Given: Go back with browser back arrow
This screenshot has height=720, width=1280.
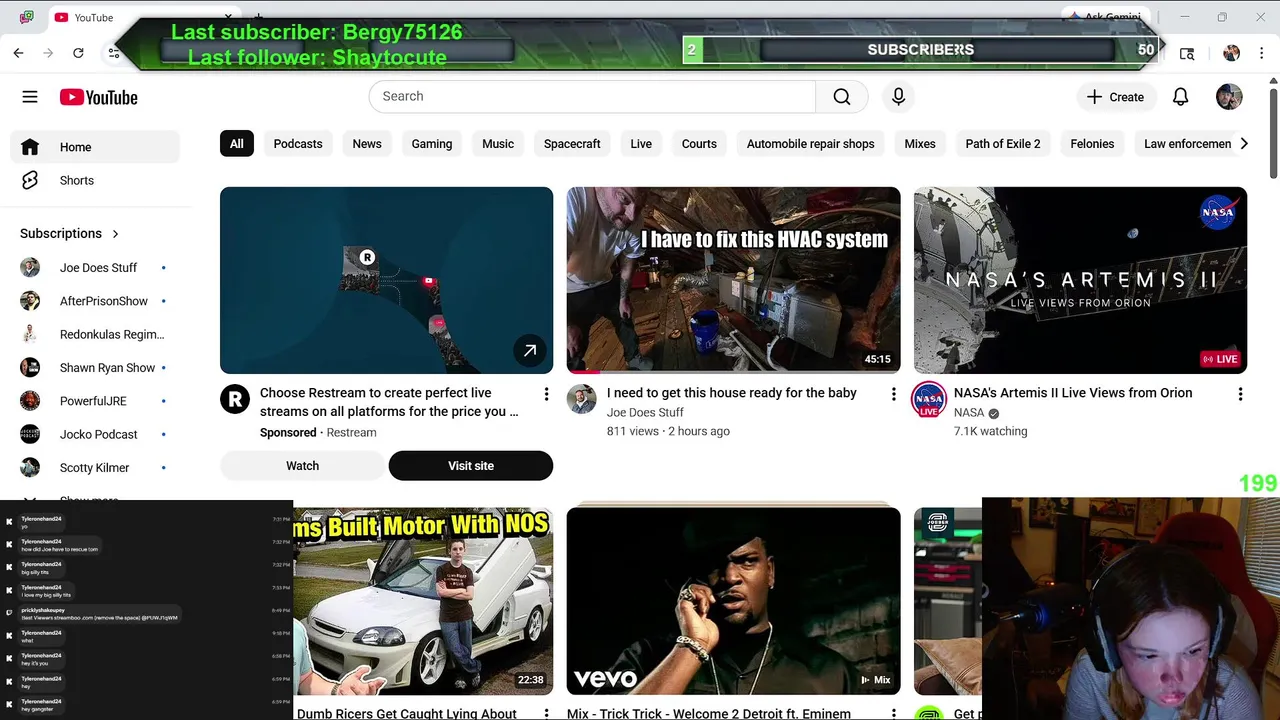Looking at the screenshot, I should pyautogui.click(x=18, y=53).
